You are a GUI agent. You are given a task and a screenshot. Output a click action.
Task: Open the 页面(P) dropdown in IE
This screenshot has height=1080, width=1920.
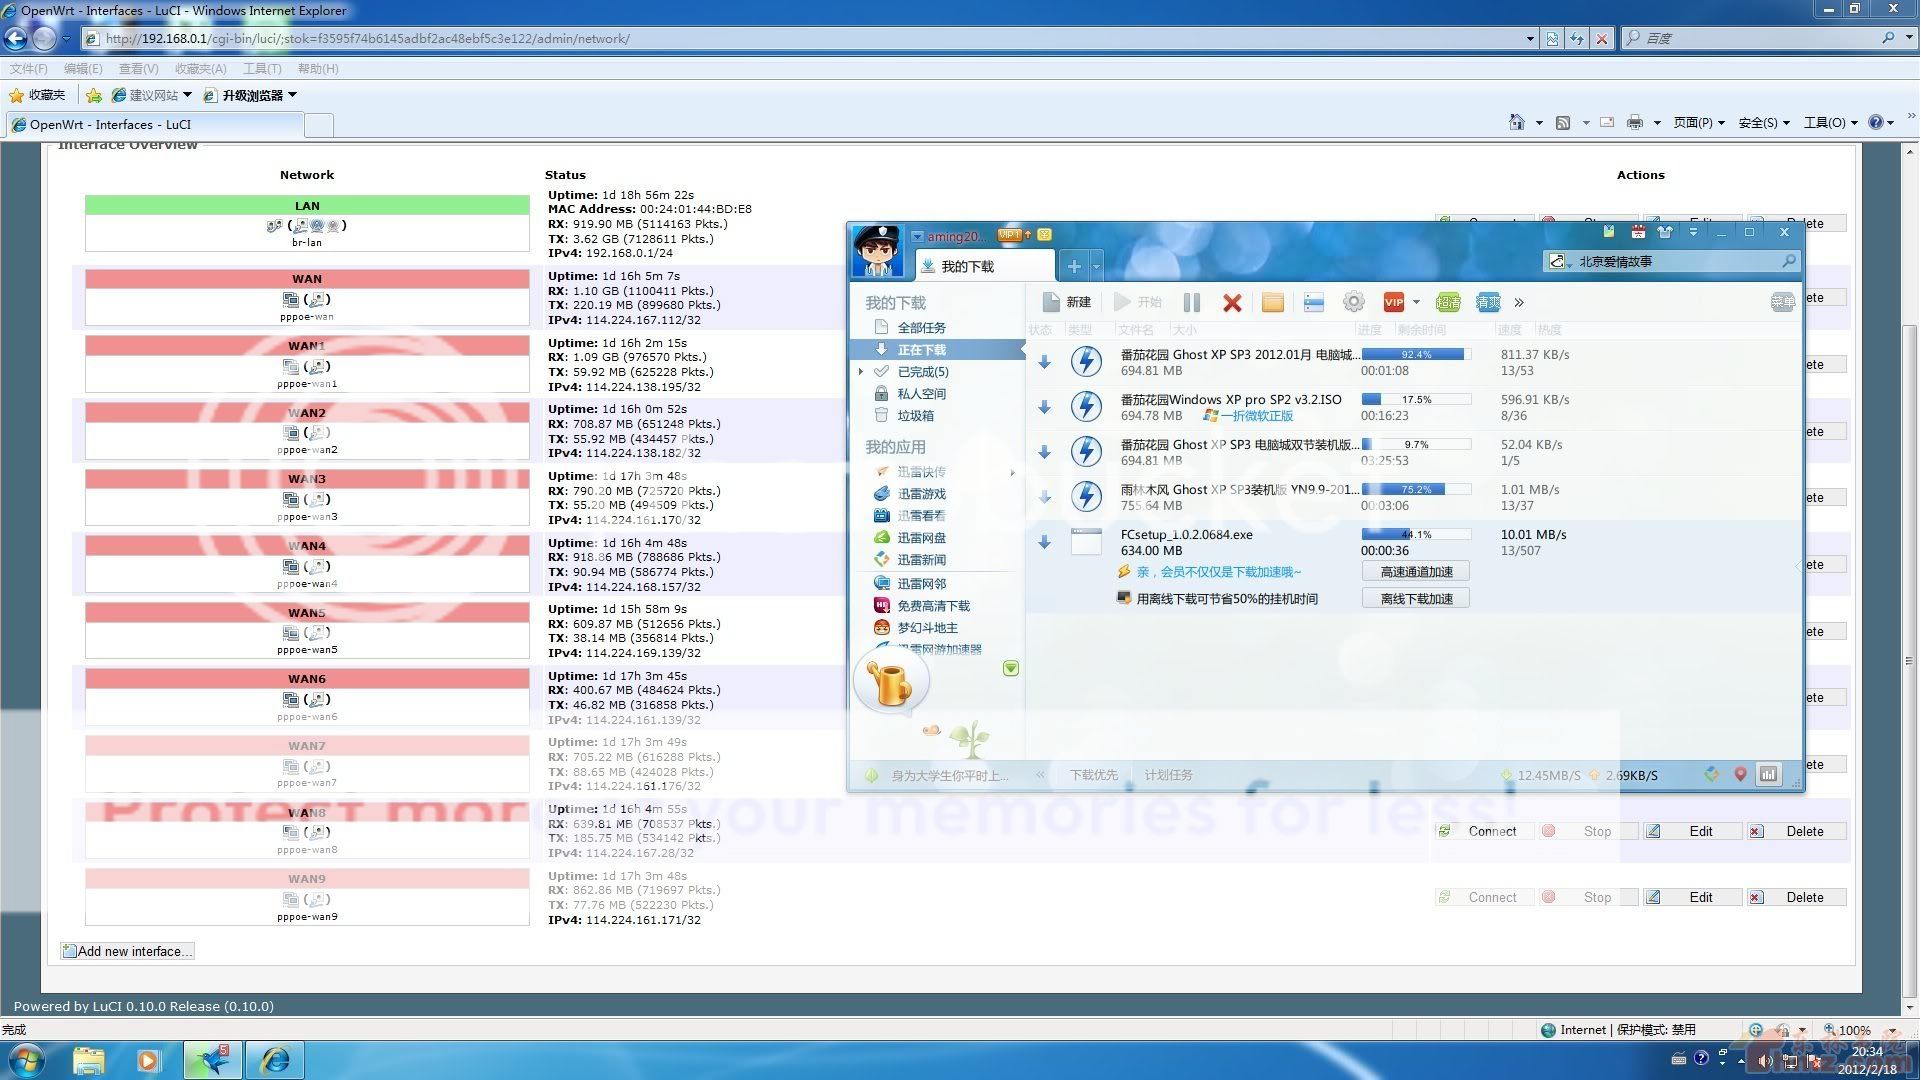pyautogui.click(x=1699, y=122)
